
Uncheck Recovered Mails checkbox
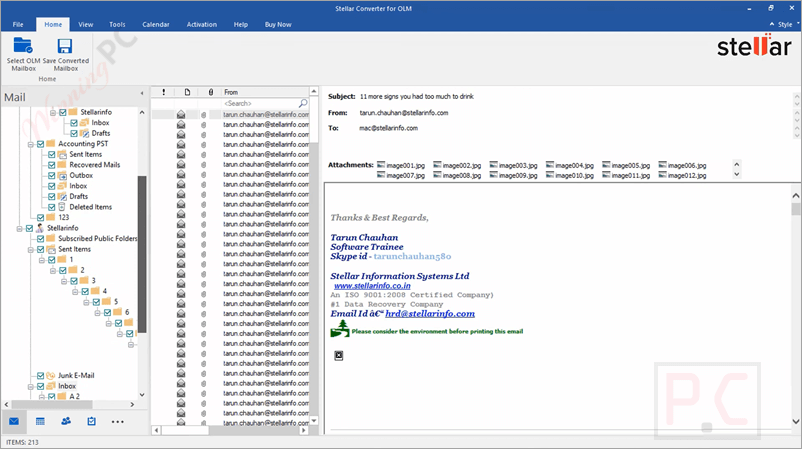click(x=52, y=165)
